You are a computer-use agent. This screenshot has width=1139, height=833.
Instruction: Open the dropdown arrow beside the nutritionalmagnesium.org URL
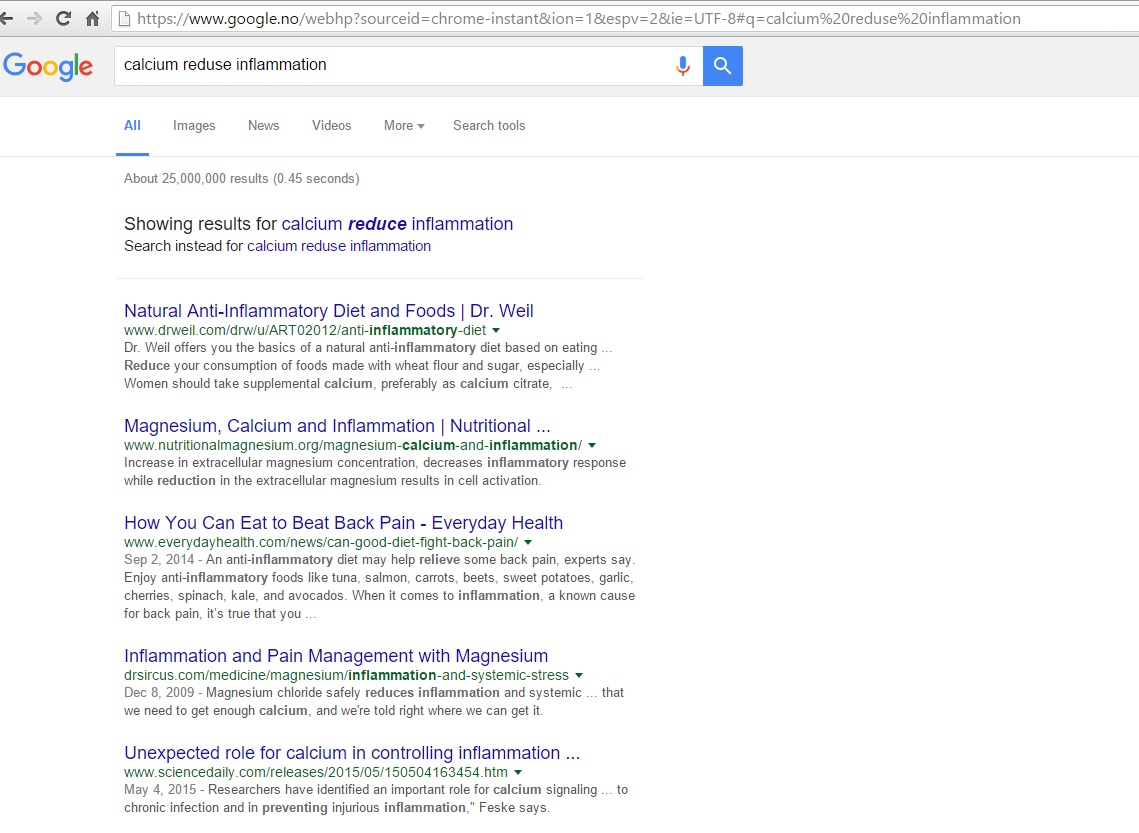point(592,445)
